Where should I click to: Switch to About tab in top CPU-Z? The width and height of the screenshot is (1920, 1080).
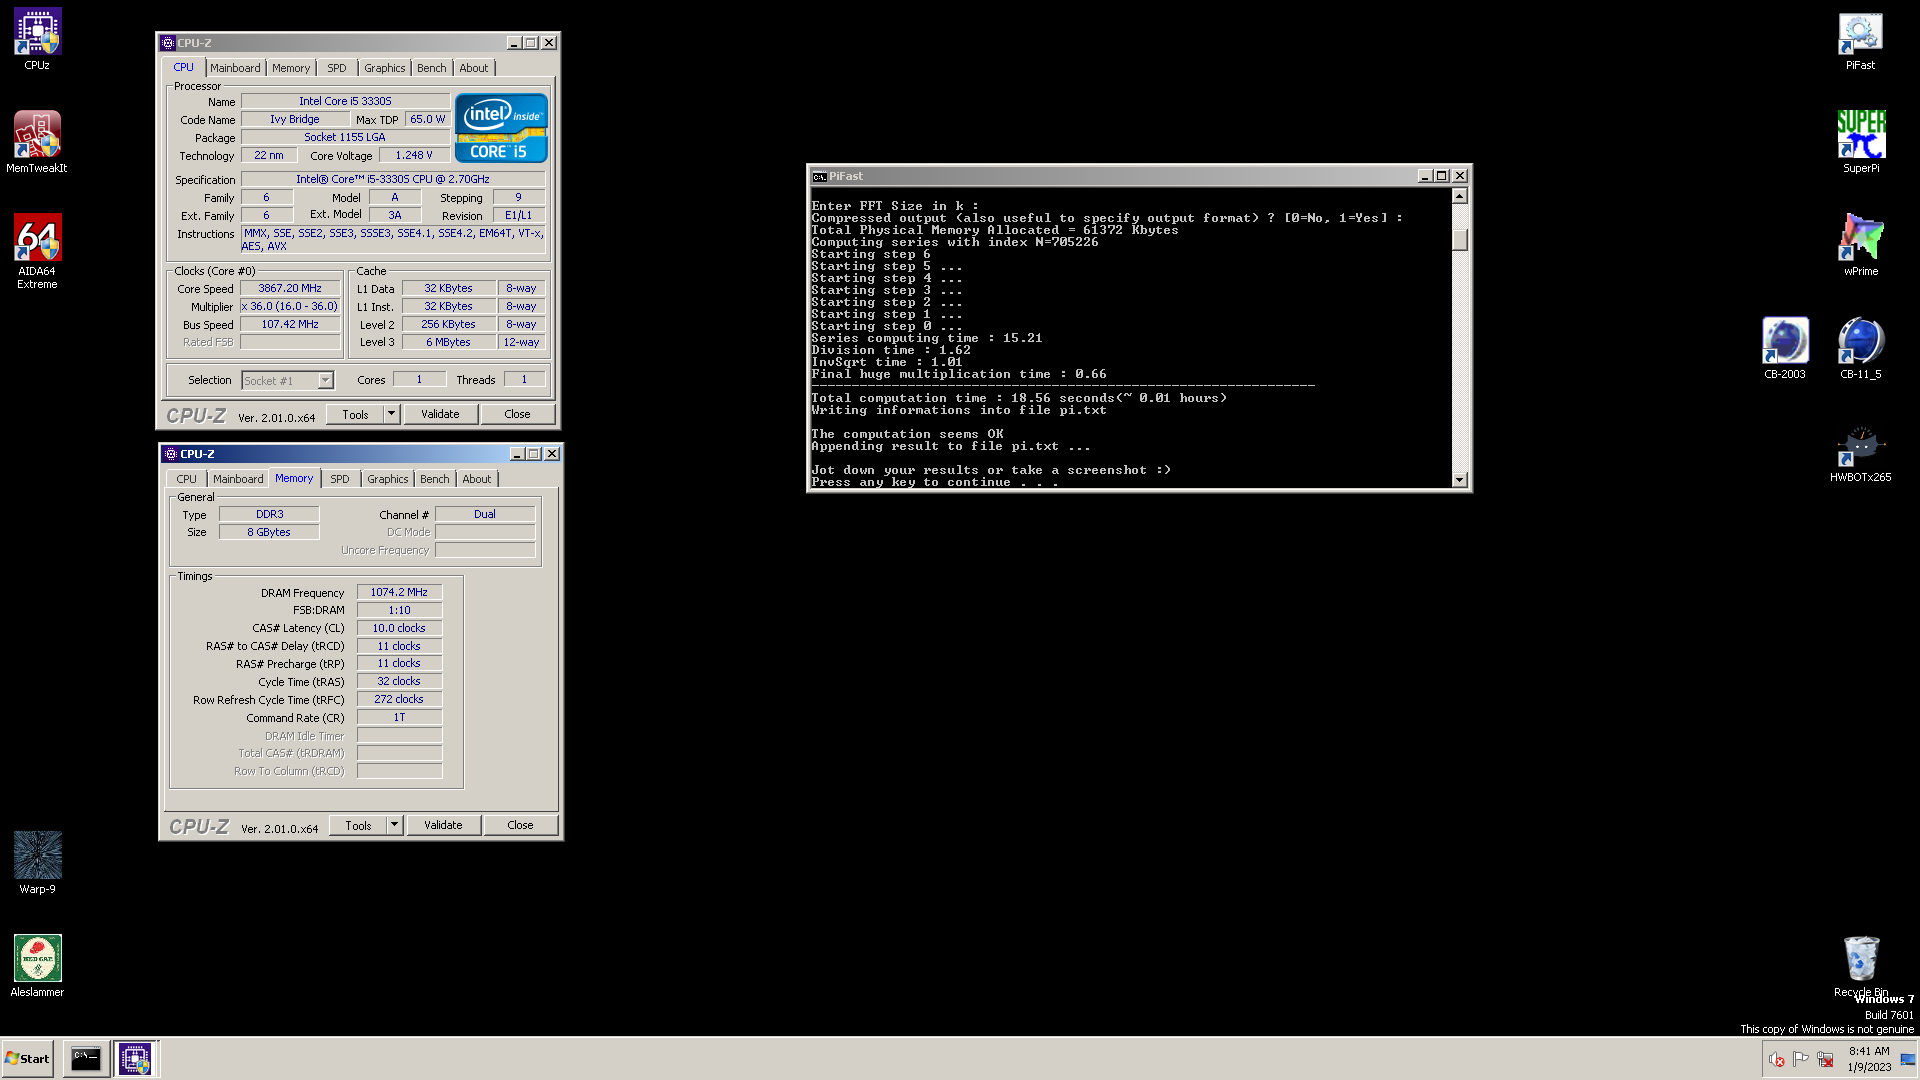click(x=474, y=68)
